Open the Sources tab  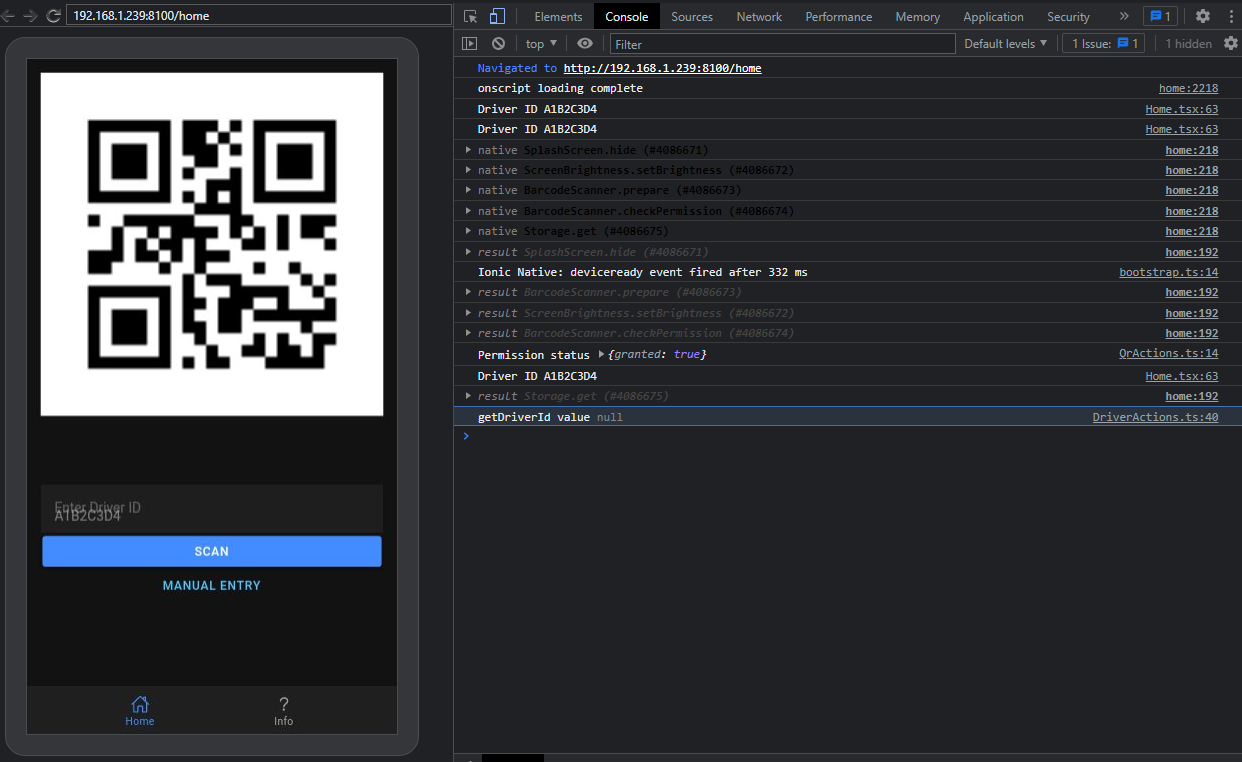692,16
